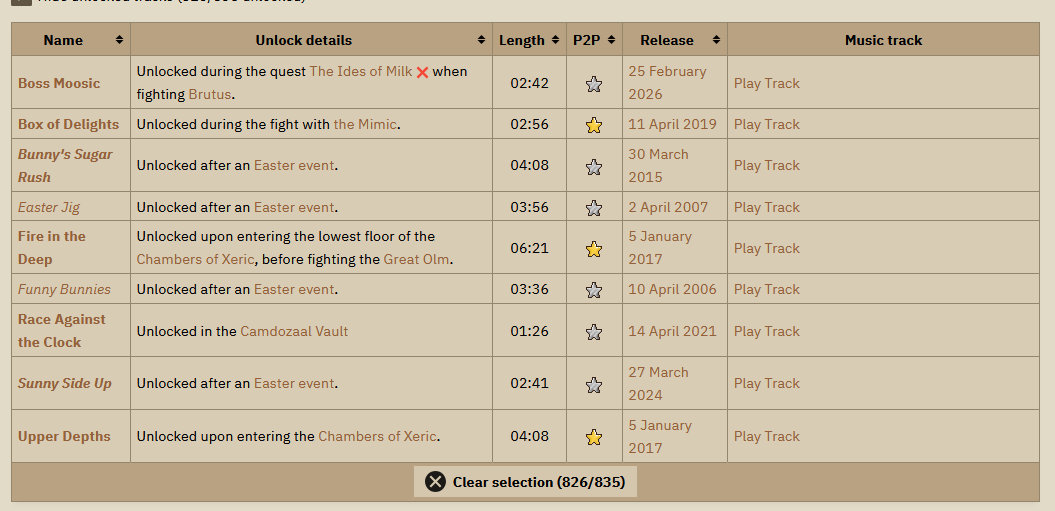Play Track for Bunny's Sugar Rush

[x=766, y=165]
